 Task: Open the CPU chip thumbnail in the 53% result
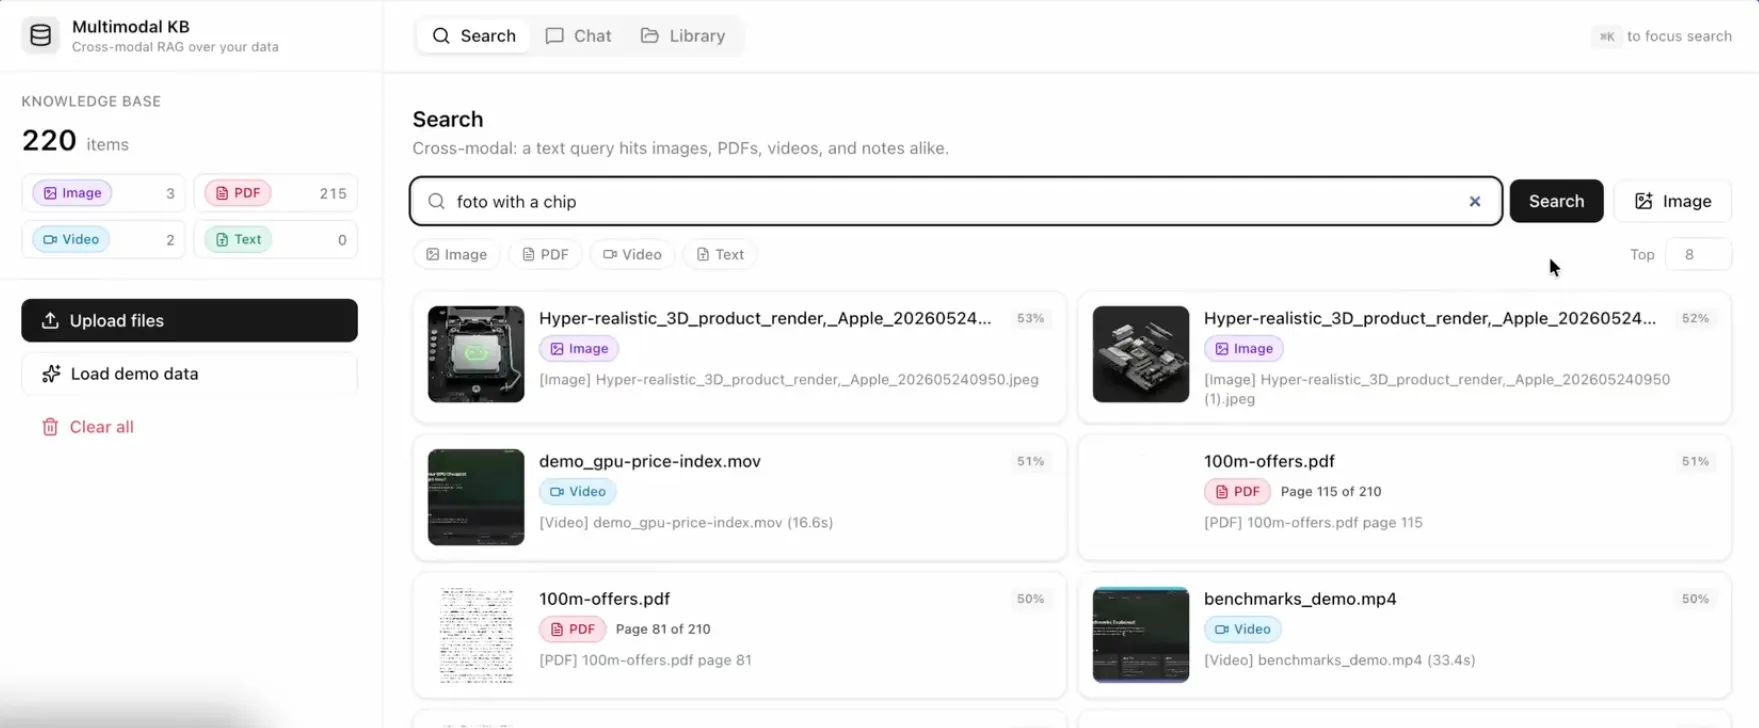pos(476,354)
